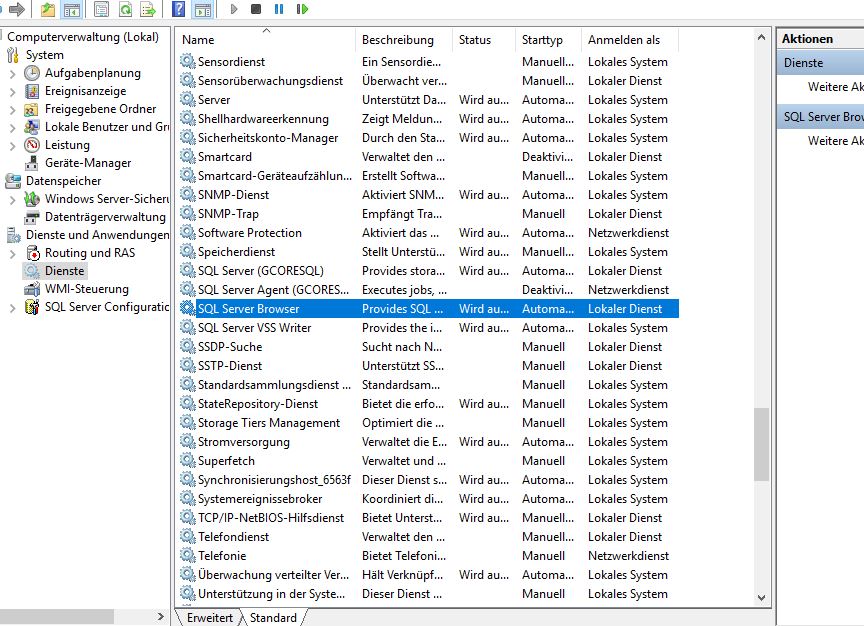Switch to the Standard tab
Screen dimensions: 864x626
273,618
